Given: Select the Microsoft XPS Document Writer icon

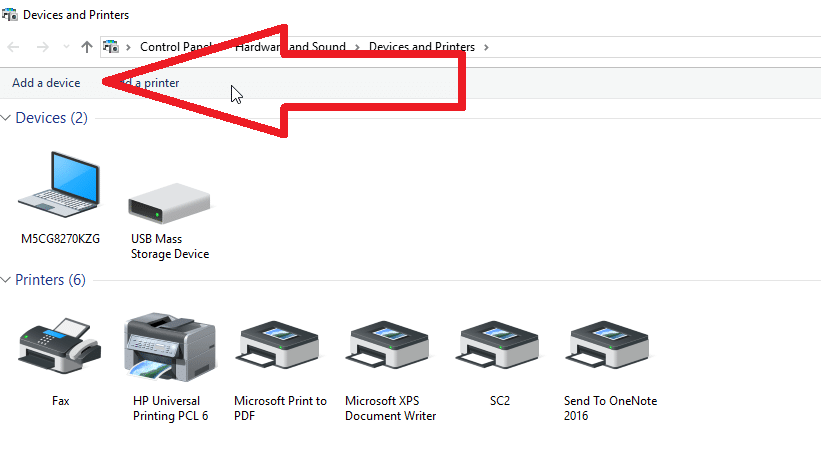Looking at the screenshot, I should pyautogui.click(x=387, y=345).
